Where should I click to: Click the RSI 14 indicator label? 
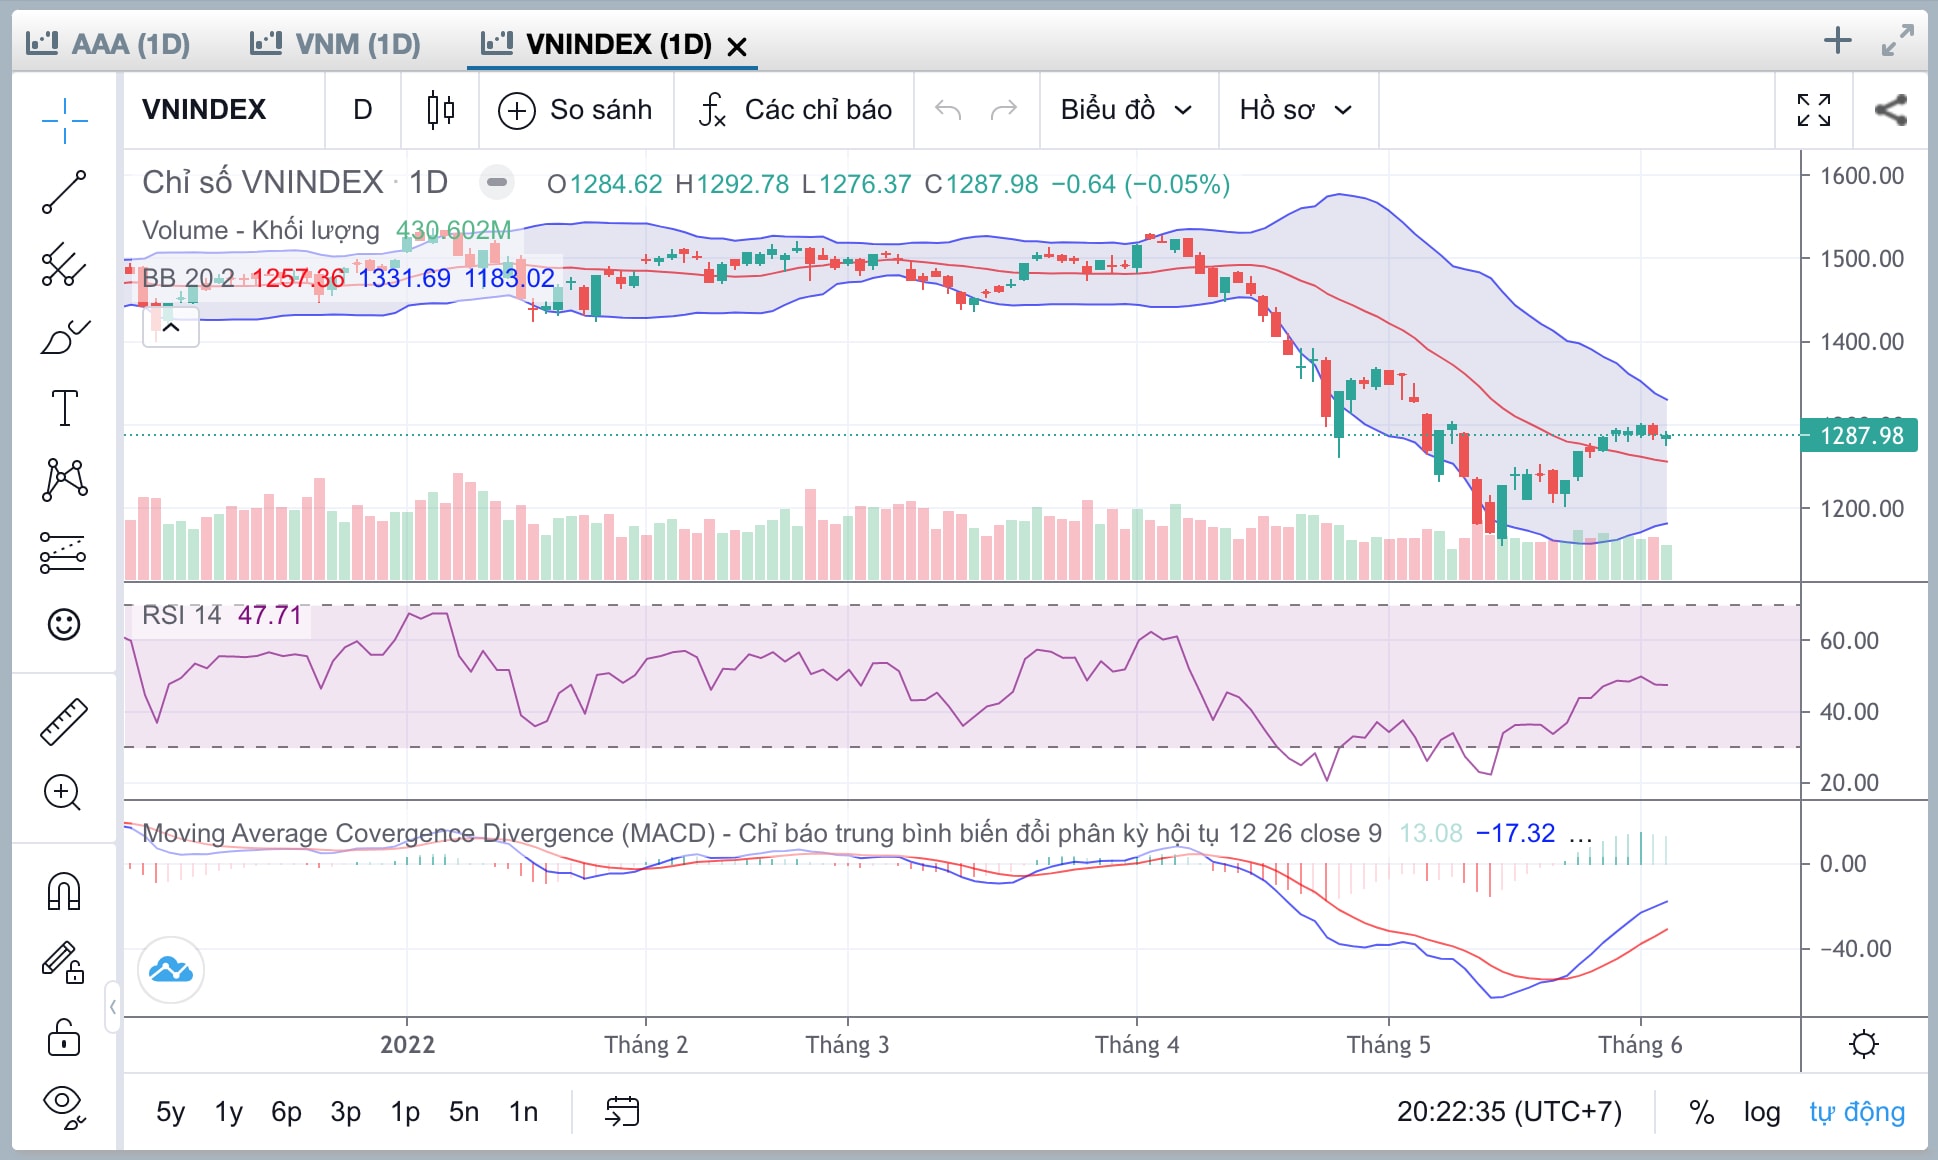tap(181, 615)
